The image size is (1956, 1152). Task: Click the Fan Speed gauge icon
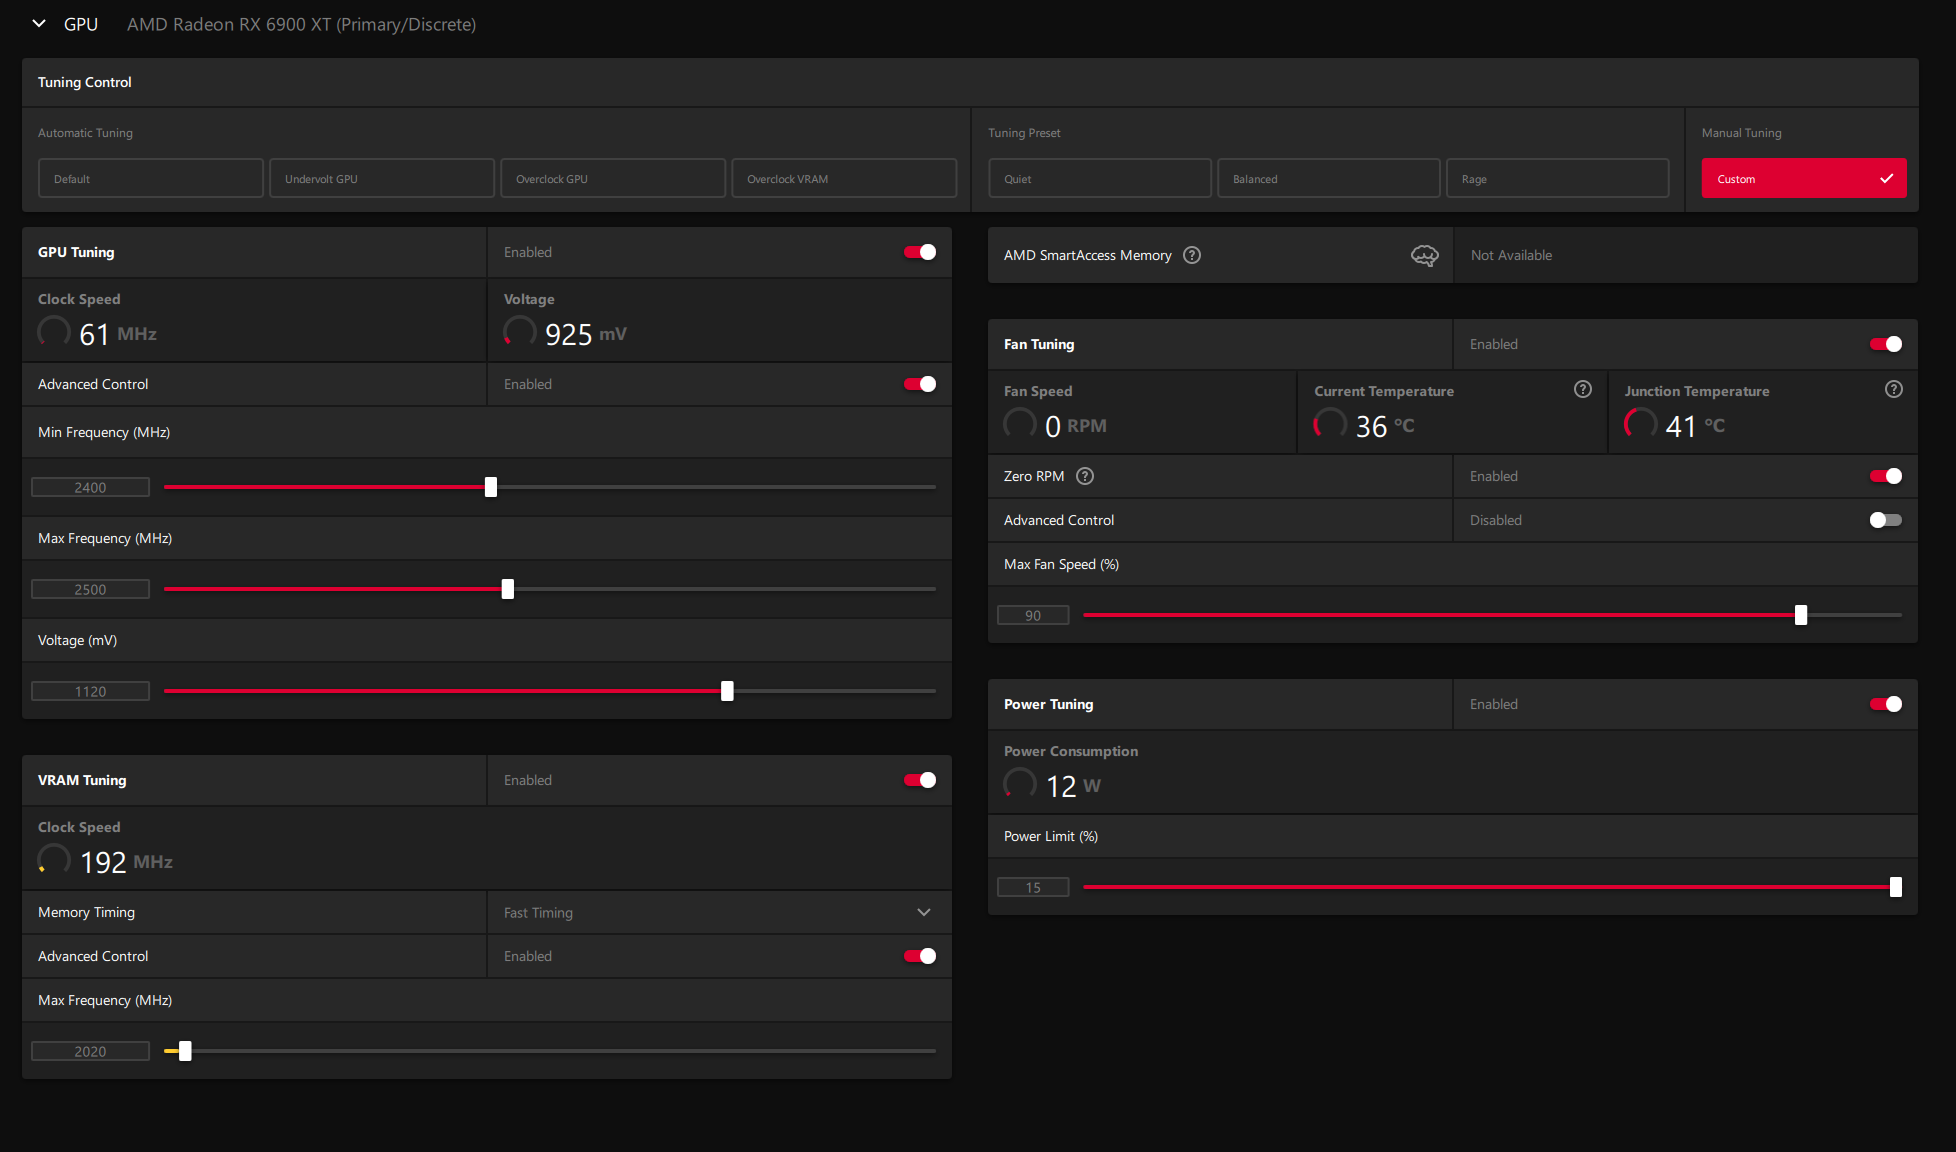pos(1020,423)
